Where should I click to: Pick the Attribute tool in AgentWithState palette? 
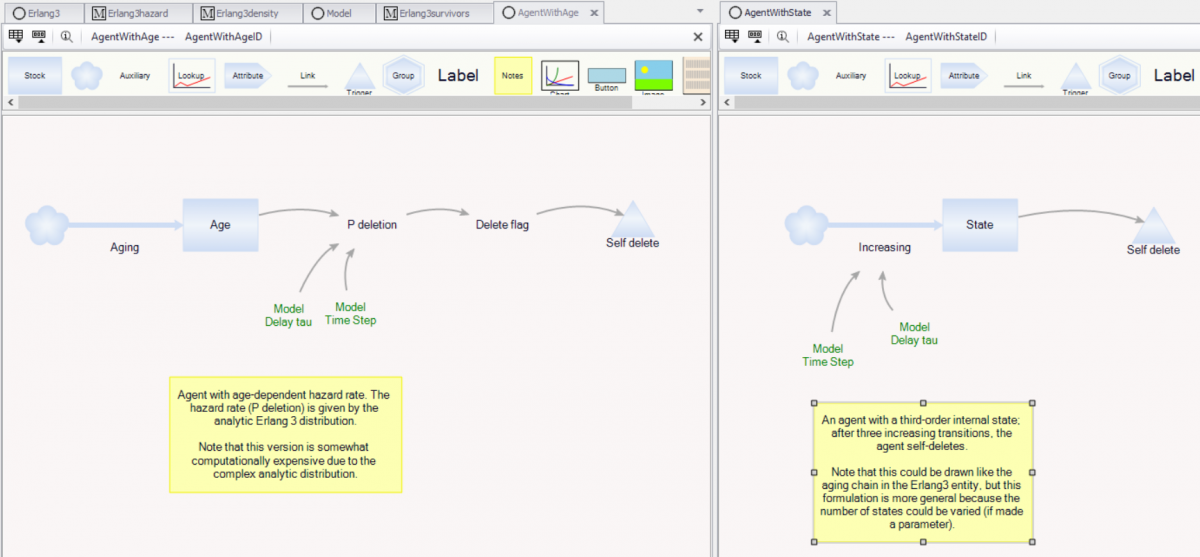964,76
